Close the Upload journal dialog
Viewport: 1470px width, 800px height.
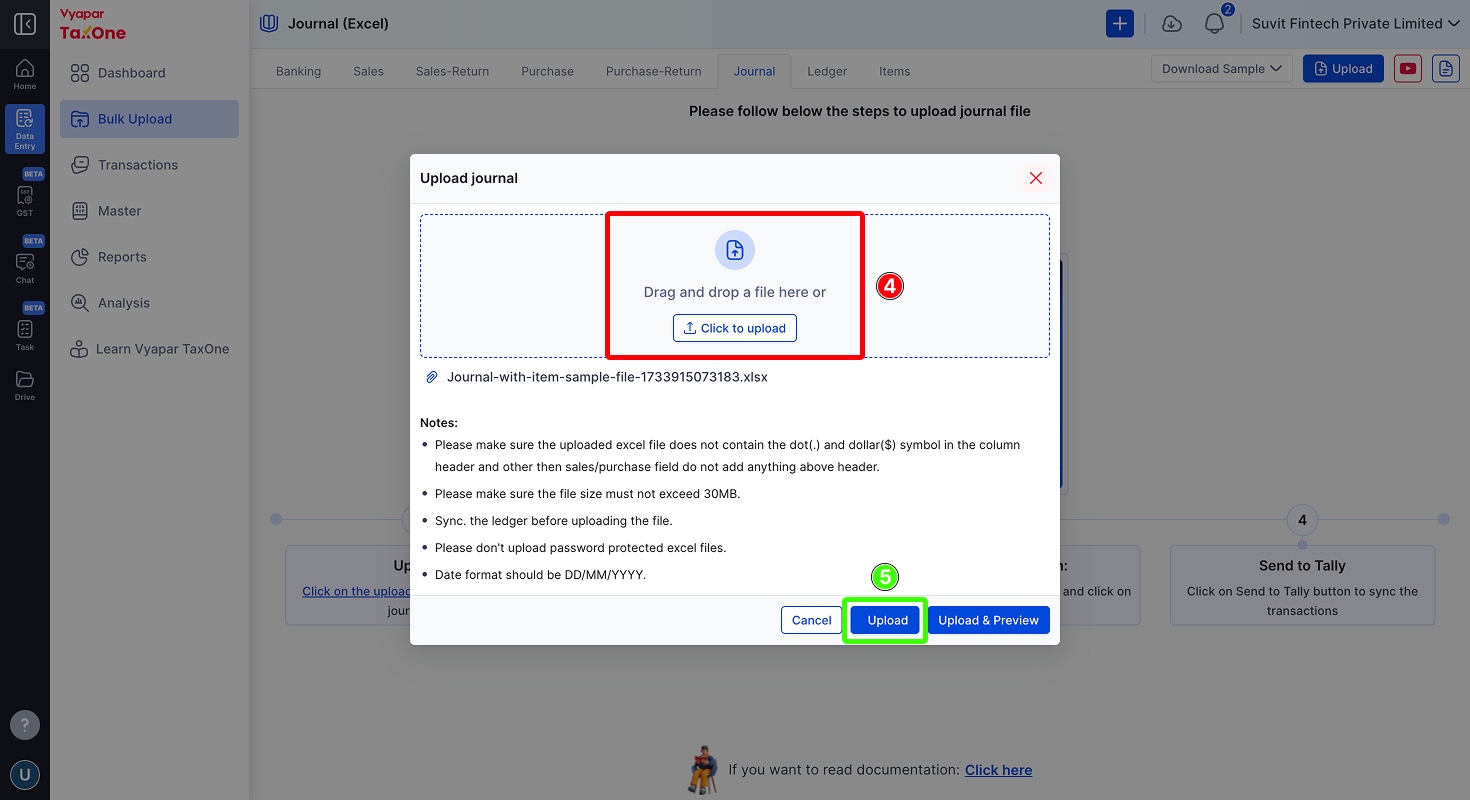[x=1036, y=178]
